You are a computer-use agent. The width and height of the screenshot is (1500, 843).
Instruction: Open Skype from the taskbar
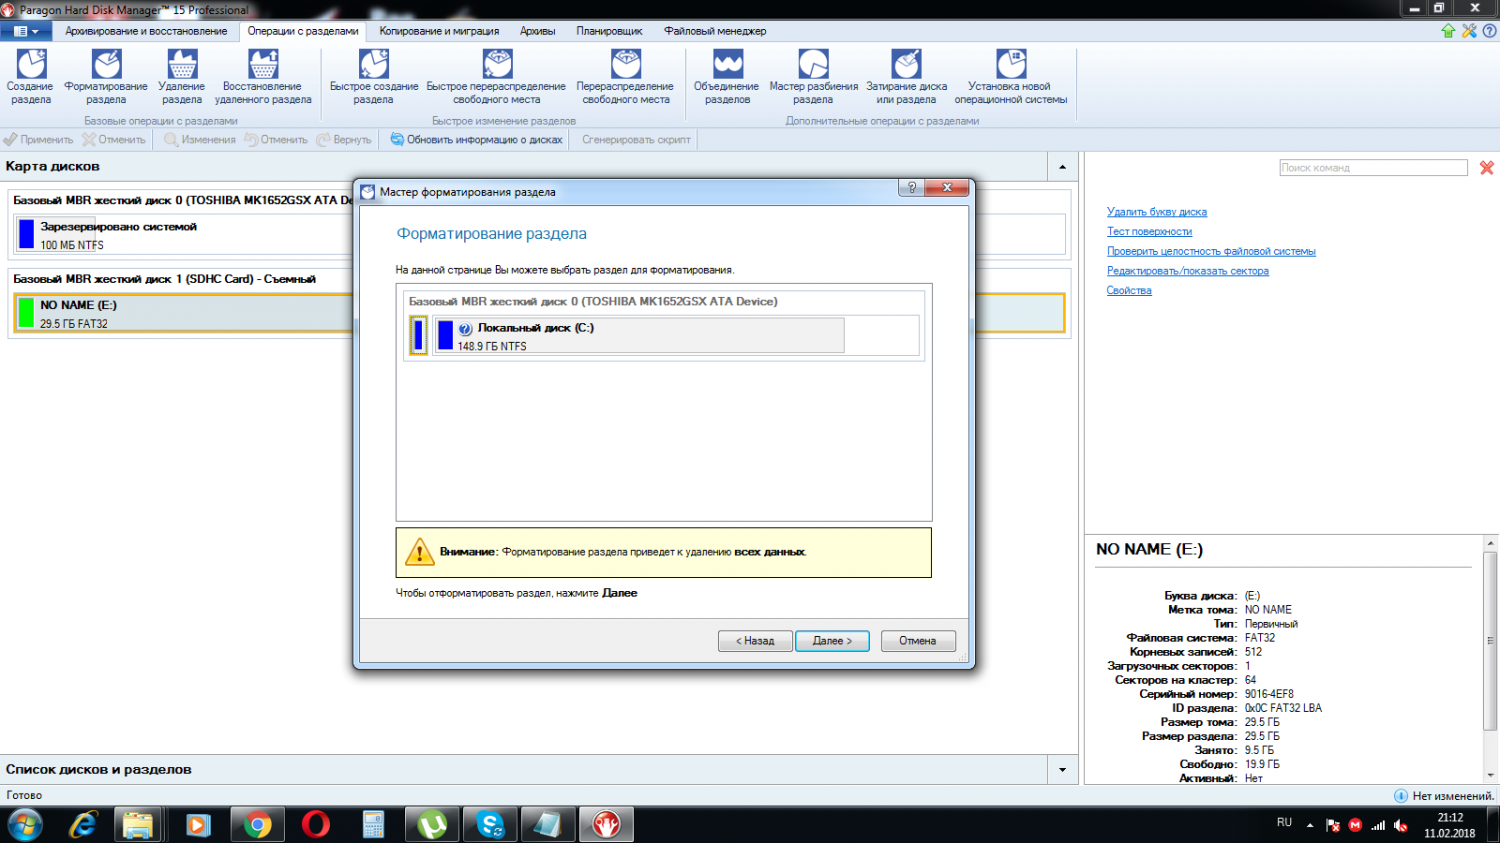pos(490,825)
